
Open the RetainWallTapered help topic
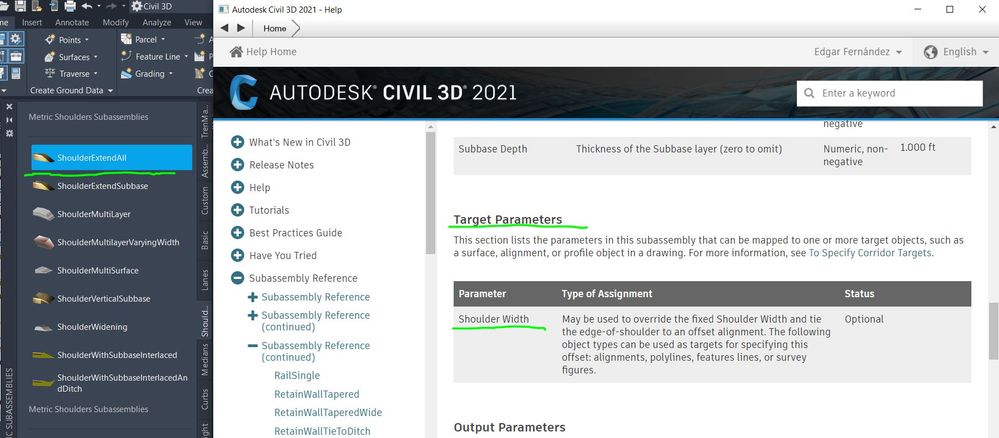pos(317,394)
